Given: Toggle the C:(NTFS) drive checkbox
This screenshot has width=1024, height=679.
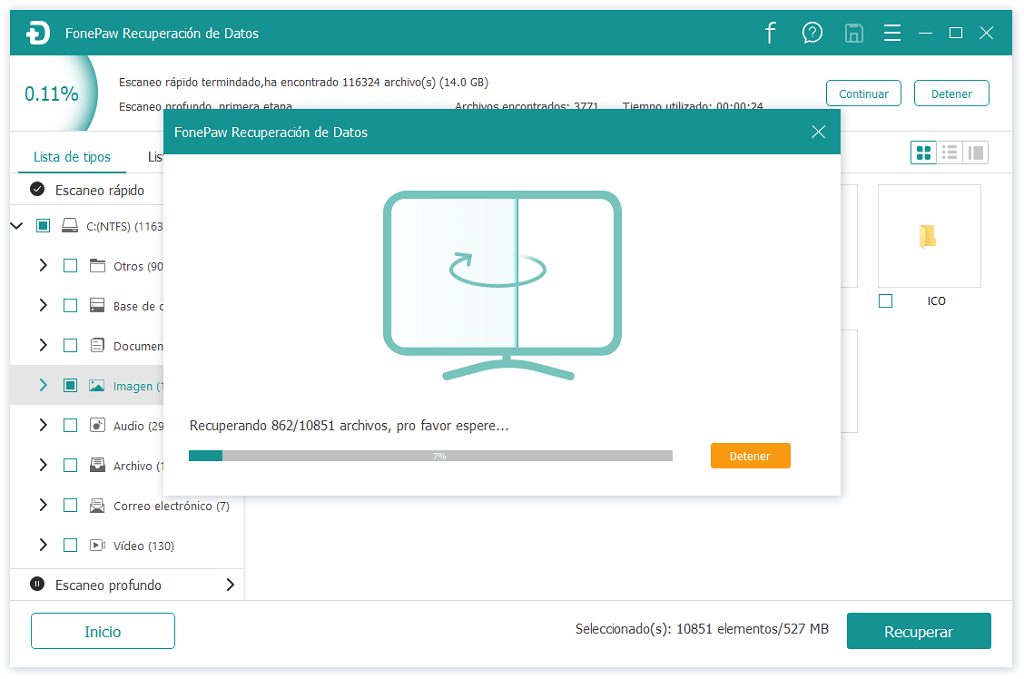Looking at the screenshot, I should [43, 226].
